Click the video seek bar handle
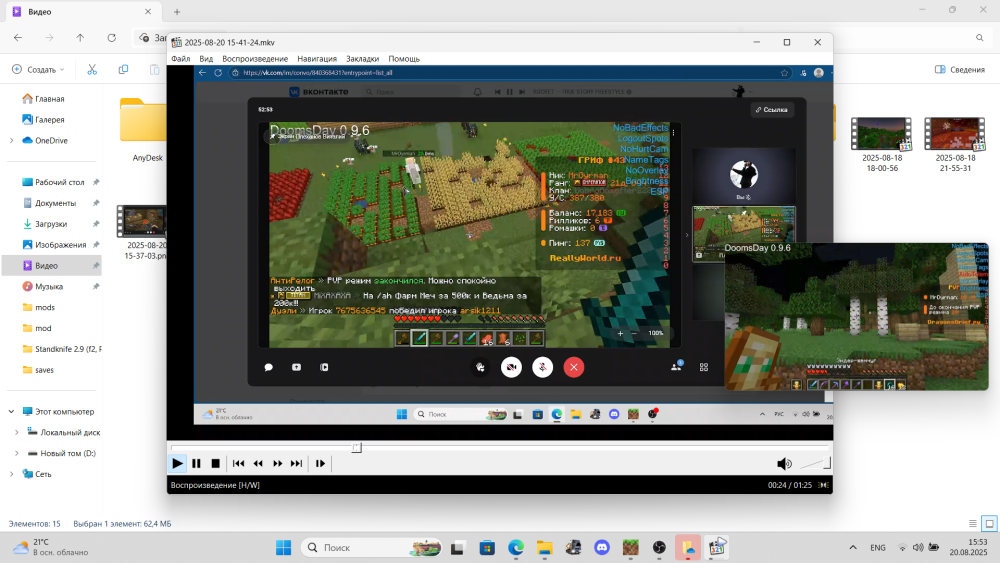 [357, 448]
